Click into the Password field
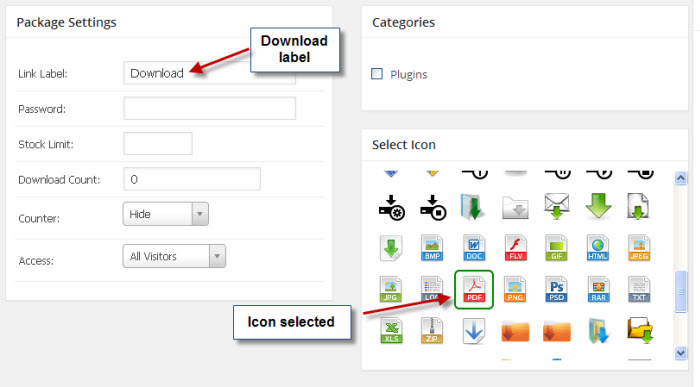The height and width of the screenshot is (387, 700). coord(209,108)
